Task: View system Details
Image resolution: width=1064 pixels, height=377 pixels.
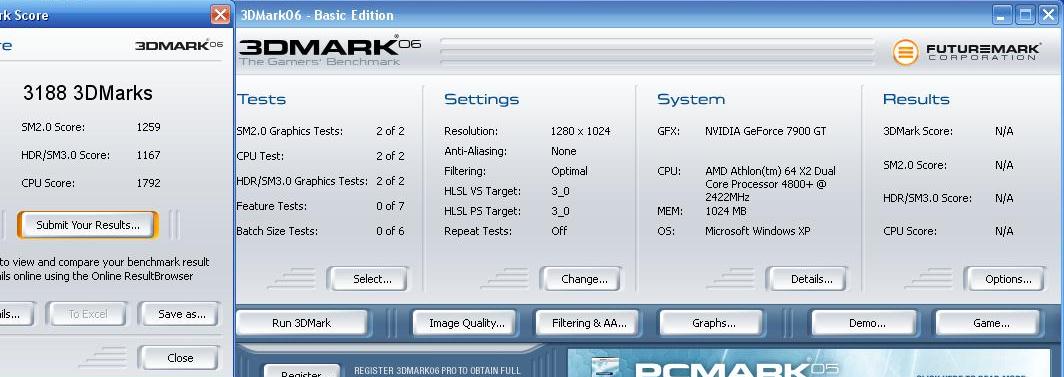Action: pyautogui.click(x=807, y=279)
